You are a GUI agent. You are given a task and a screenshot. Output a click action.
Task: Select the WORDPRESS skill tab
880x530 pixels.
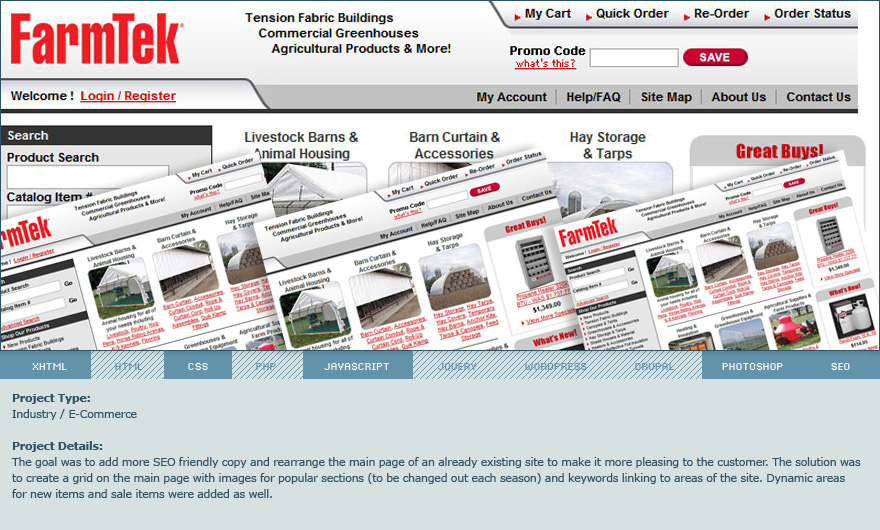click(556, 366)
